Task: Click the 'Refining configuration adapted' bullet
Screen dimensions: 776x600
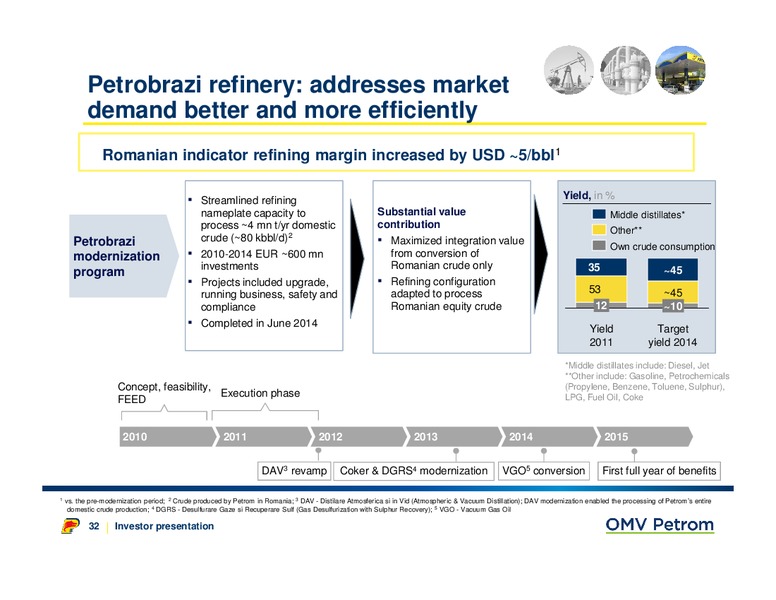Action: [446, 294]
